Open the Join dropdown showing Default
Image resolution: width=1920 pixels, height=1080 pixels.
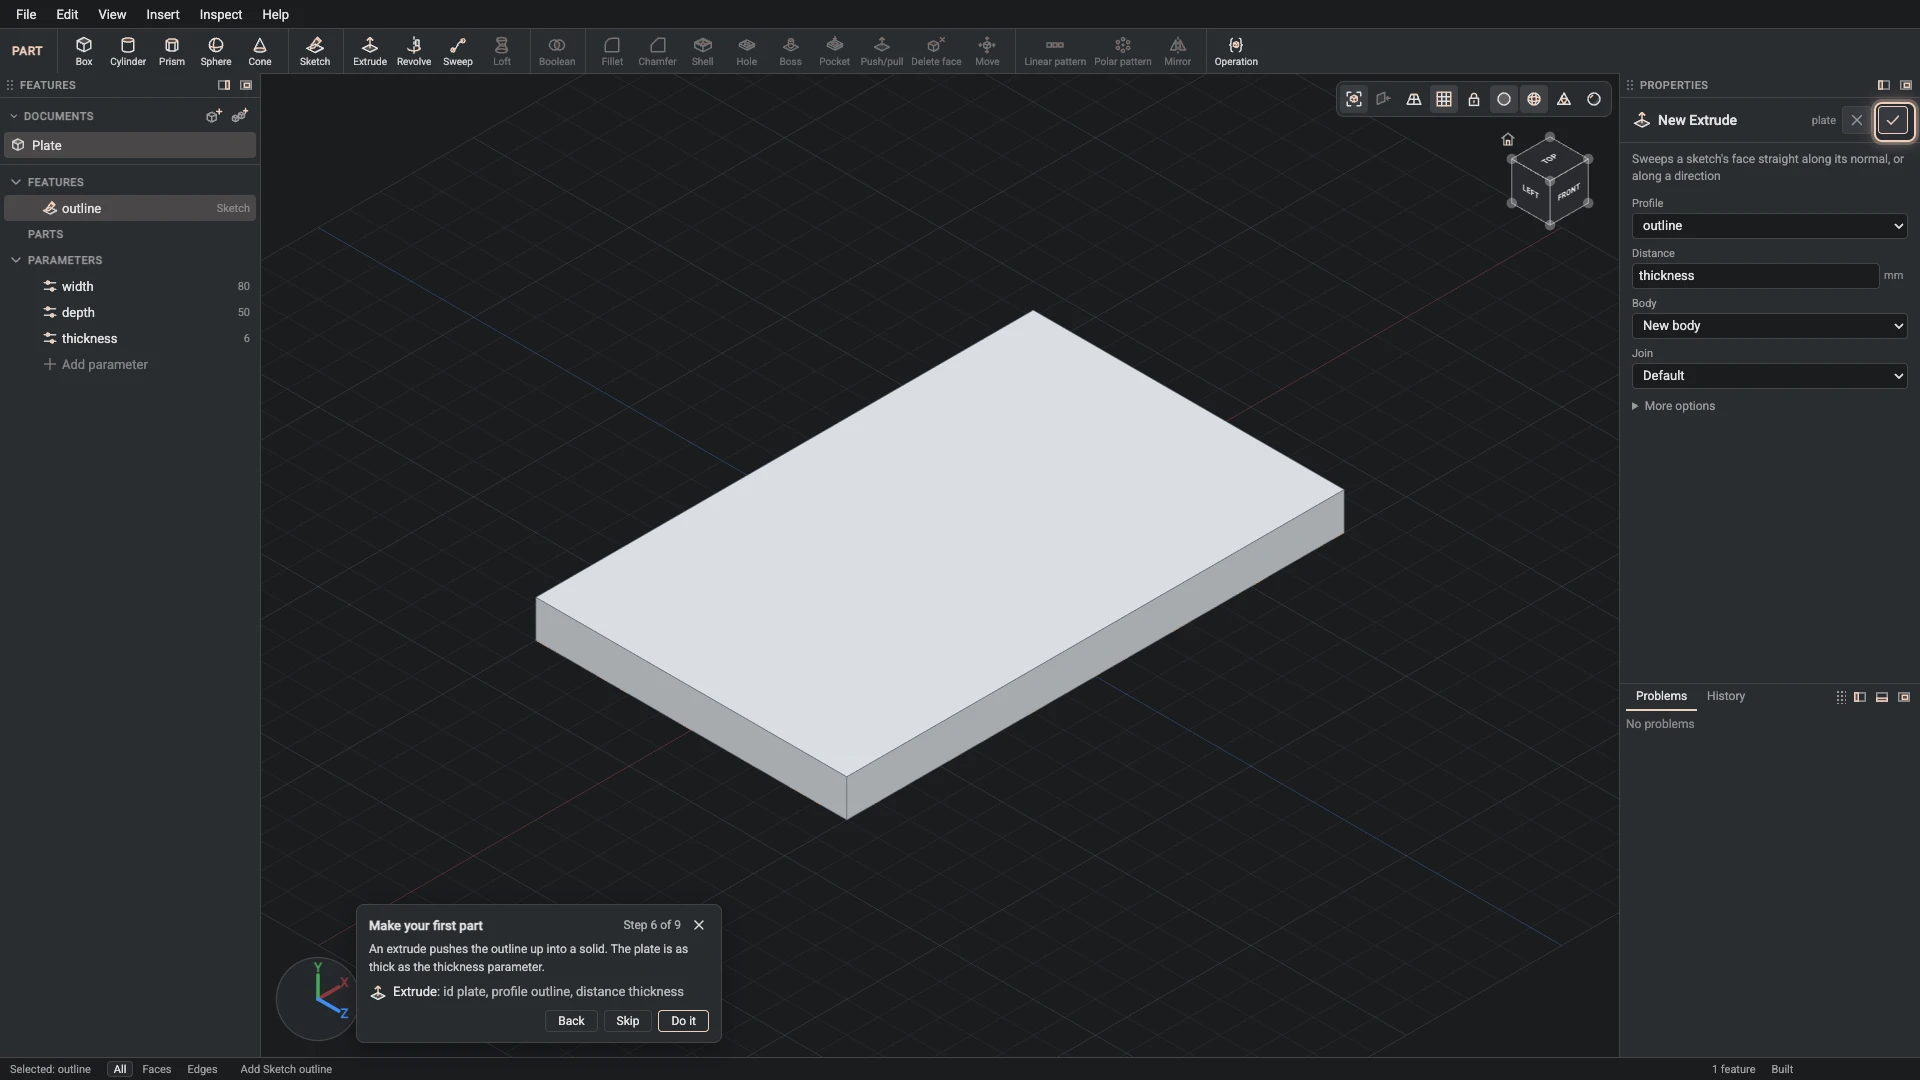(x=1769, y=376)
